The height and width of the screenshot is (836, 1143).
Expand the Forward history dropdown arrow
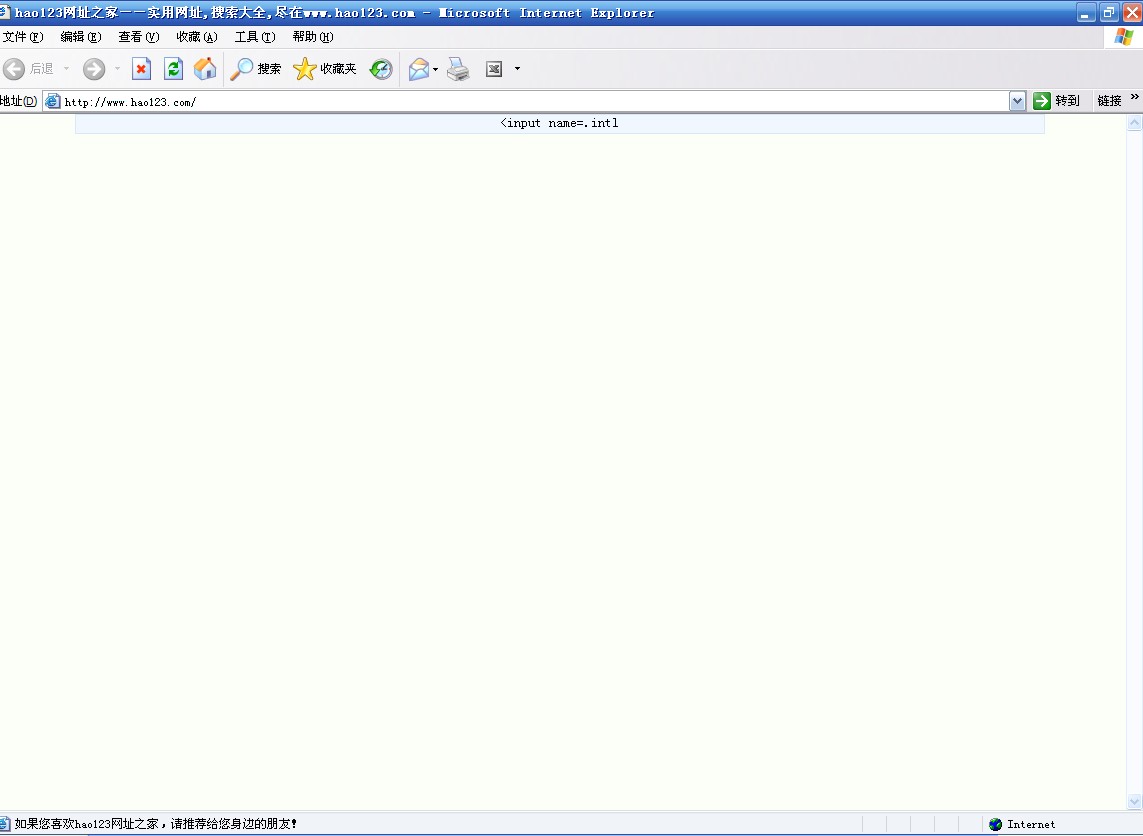[x=117, y=69]
